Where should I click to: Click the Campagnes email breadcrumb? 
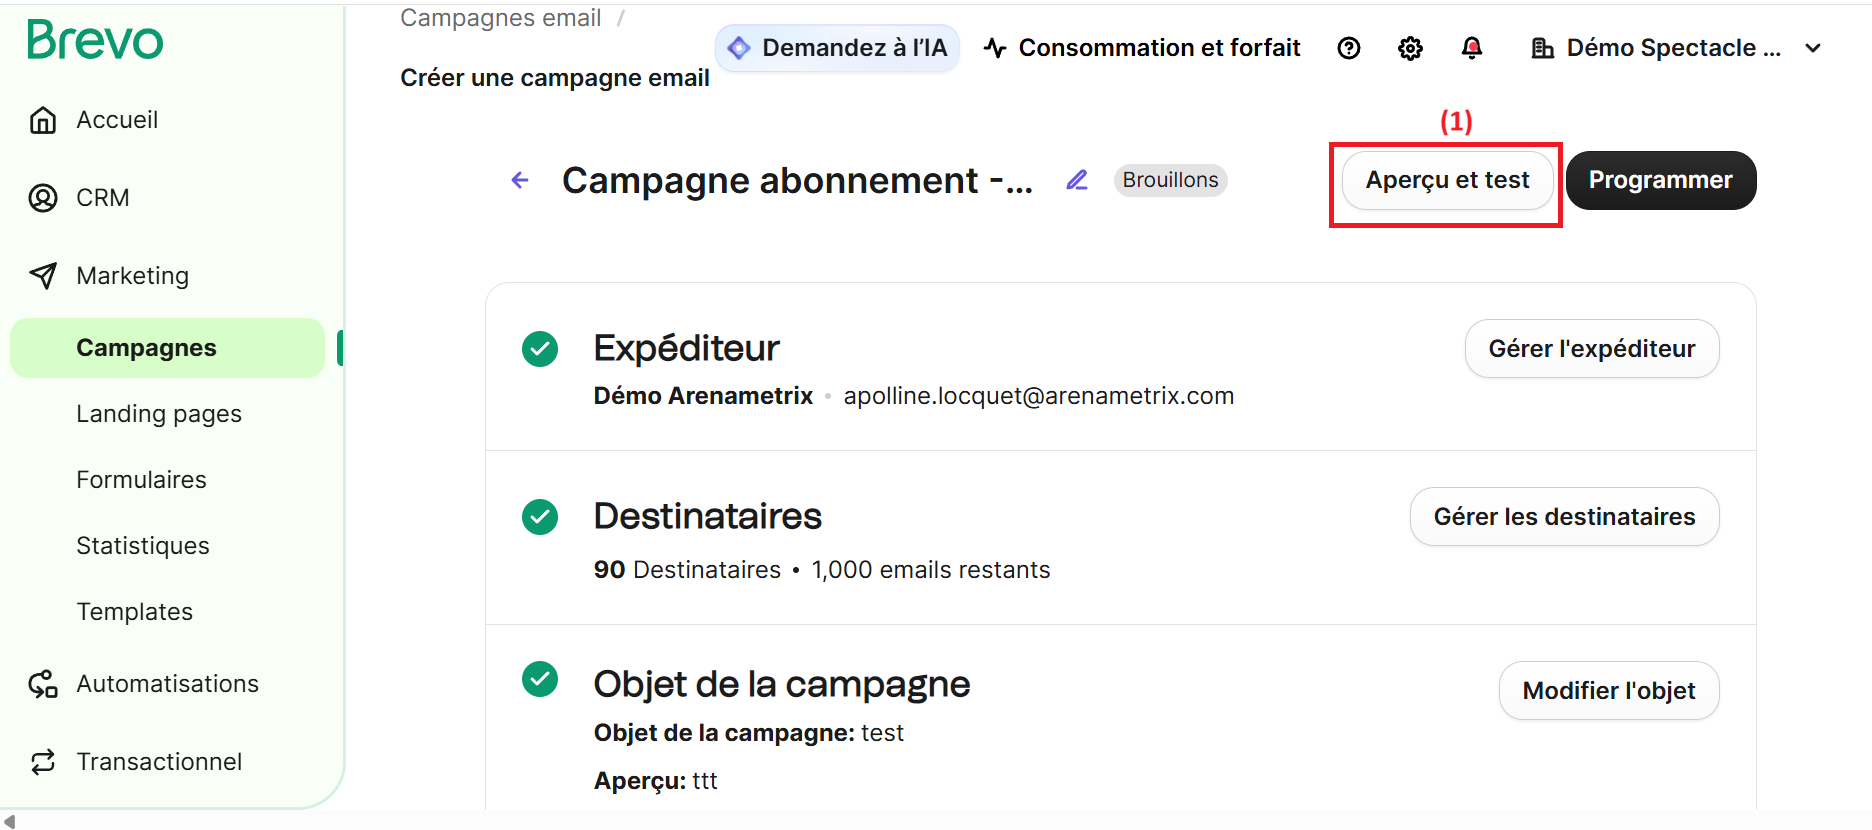tap(501, 18)
